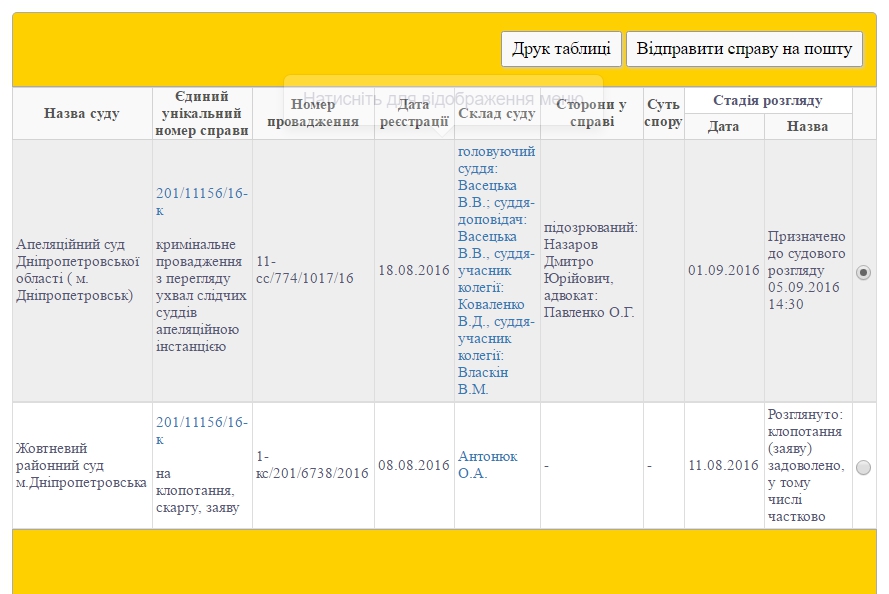Screen dimensions: 889x594
Task: Click the "Суть спору" column header
Action: (x=662, y=113)
